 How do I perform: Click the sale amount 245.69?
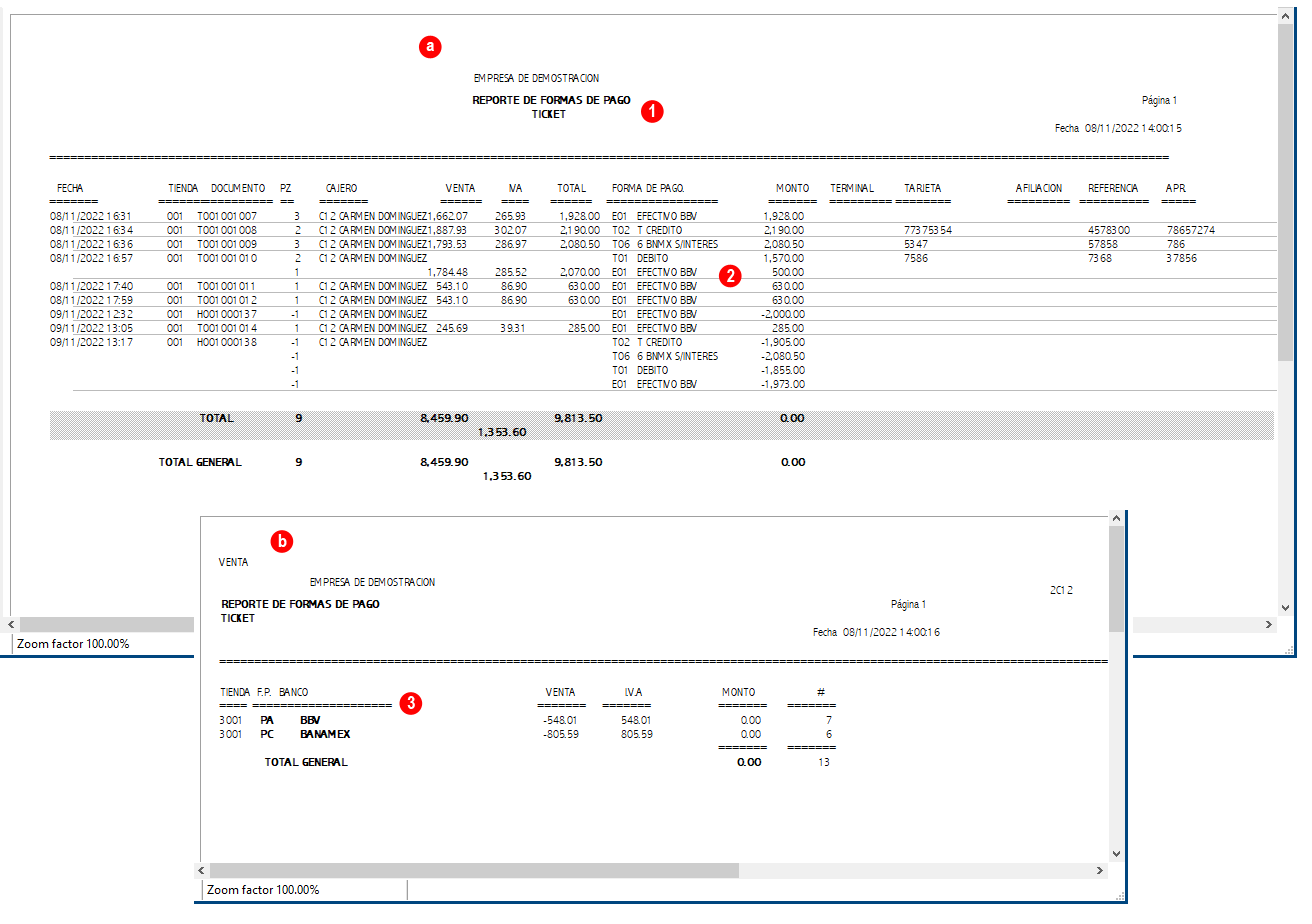point(453,328)
